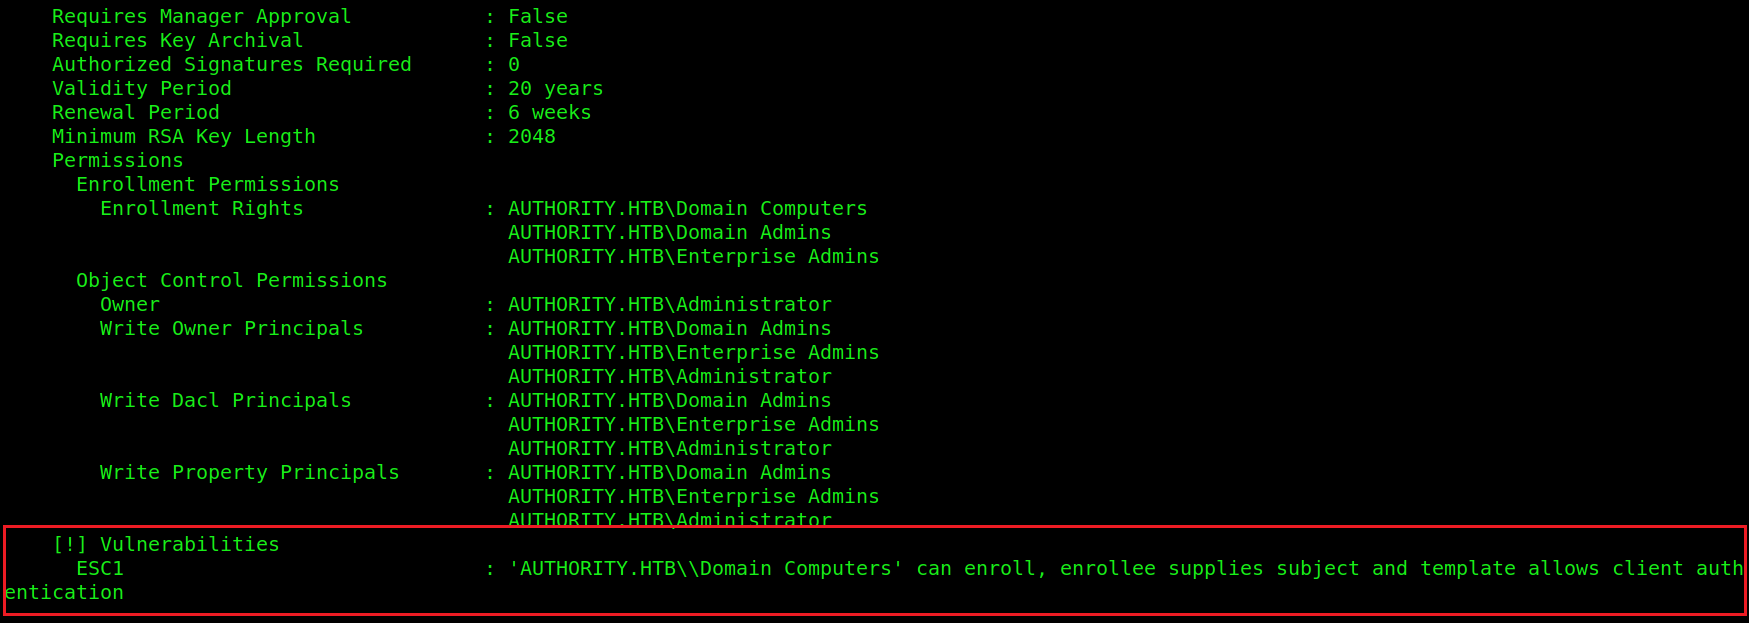Click the "Write Dacl Principals" label

point(225,401)
